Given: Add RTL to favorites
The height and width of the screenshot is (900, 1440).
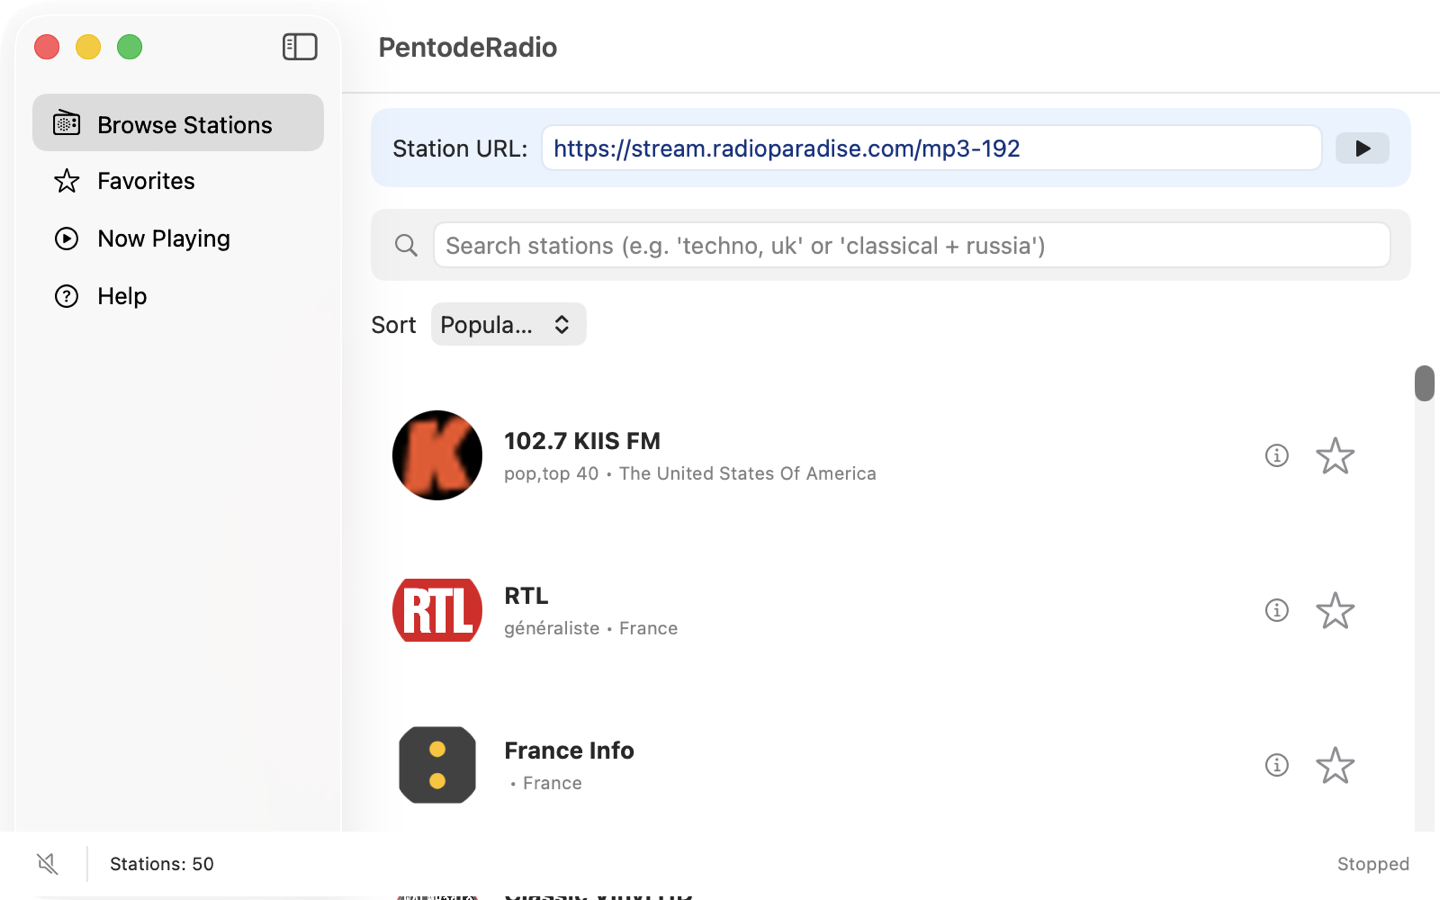Looking at the screenshot, I should point(1335,610).
